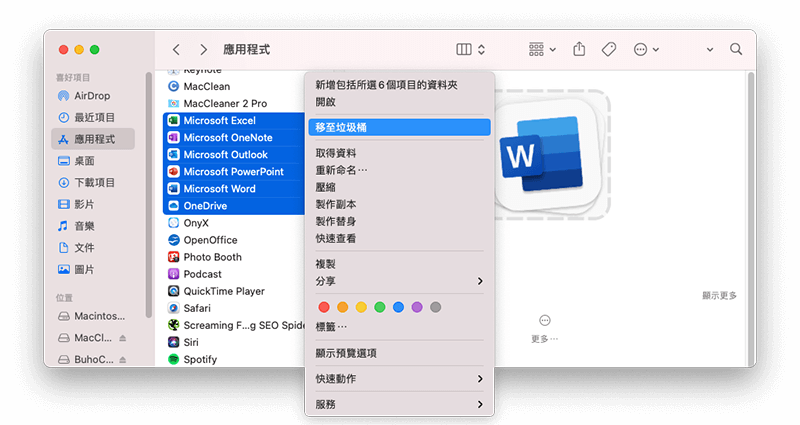Choose 顯示預覽選項 from context menu
Viewport: 800px width, 425px height.
399,353
